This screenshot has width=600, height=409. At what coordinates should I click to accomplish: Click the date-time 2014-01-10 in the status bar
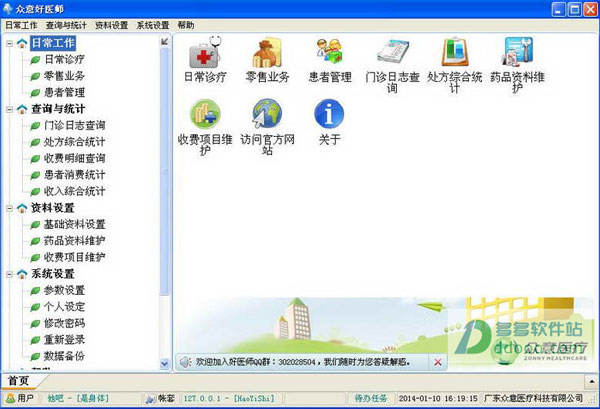coord(438,399)
